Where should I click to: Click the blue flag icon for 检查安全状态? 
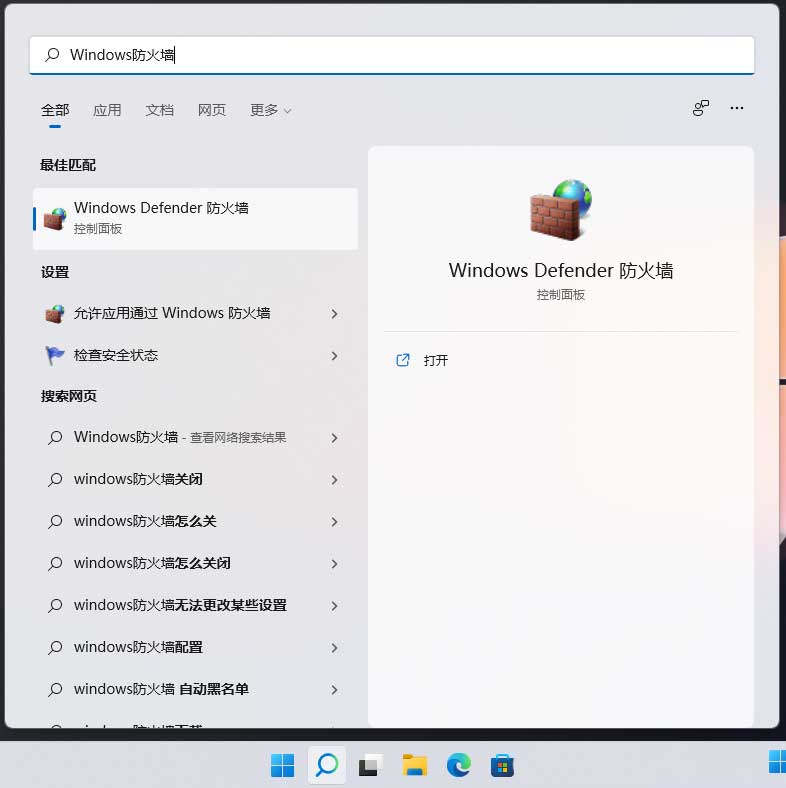click(55, 355)
